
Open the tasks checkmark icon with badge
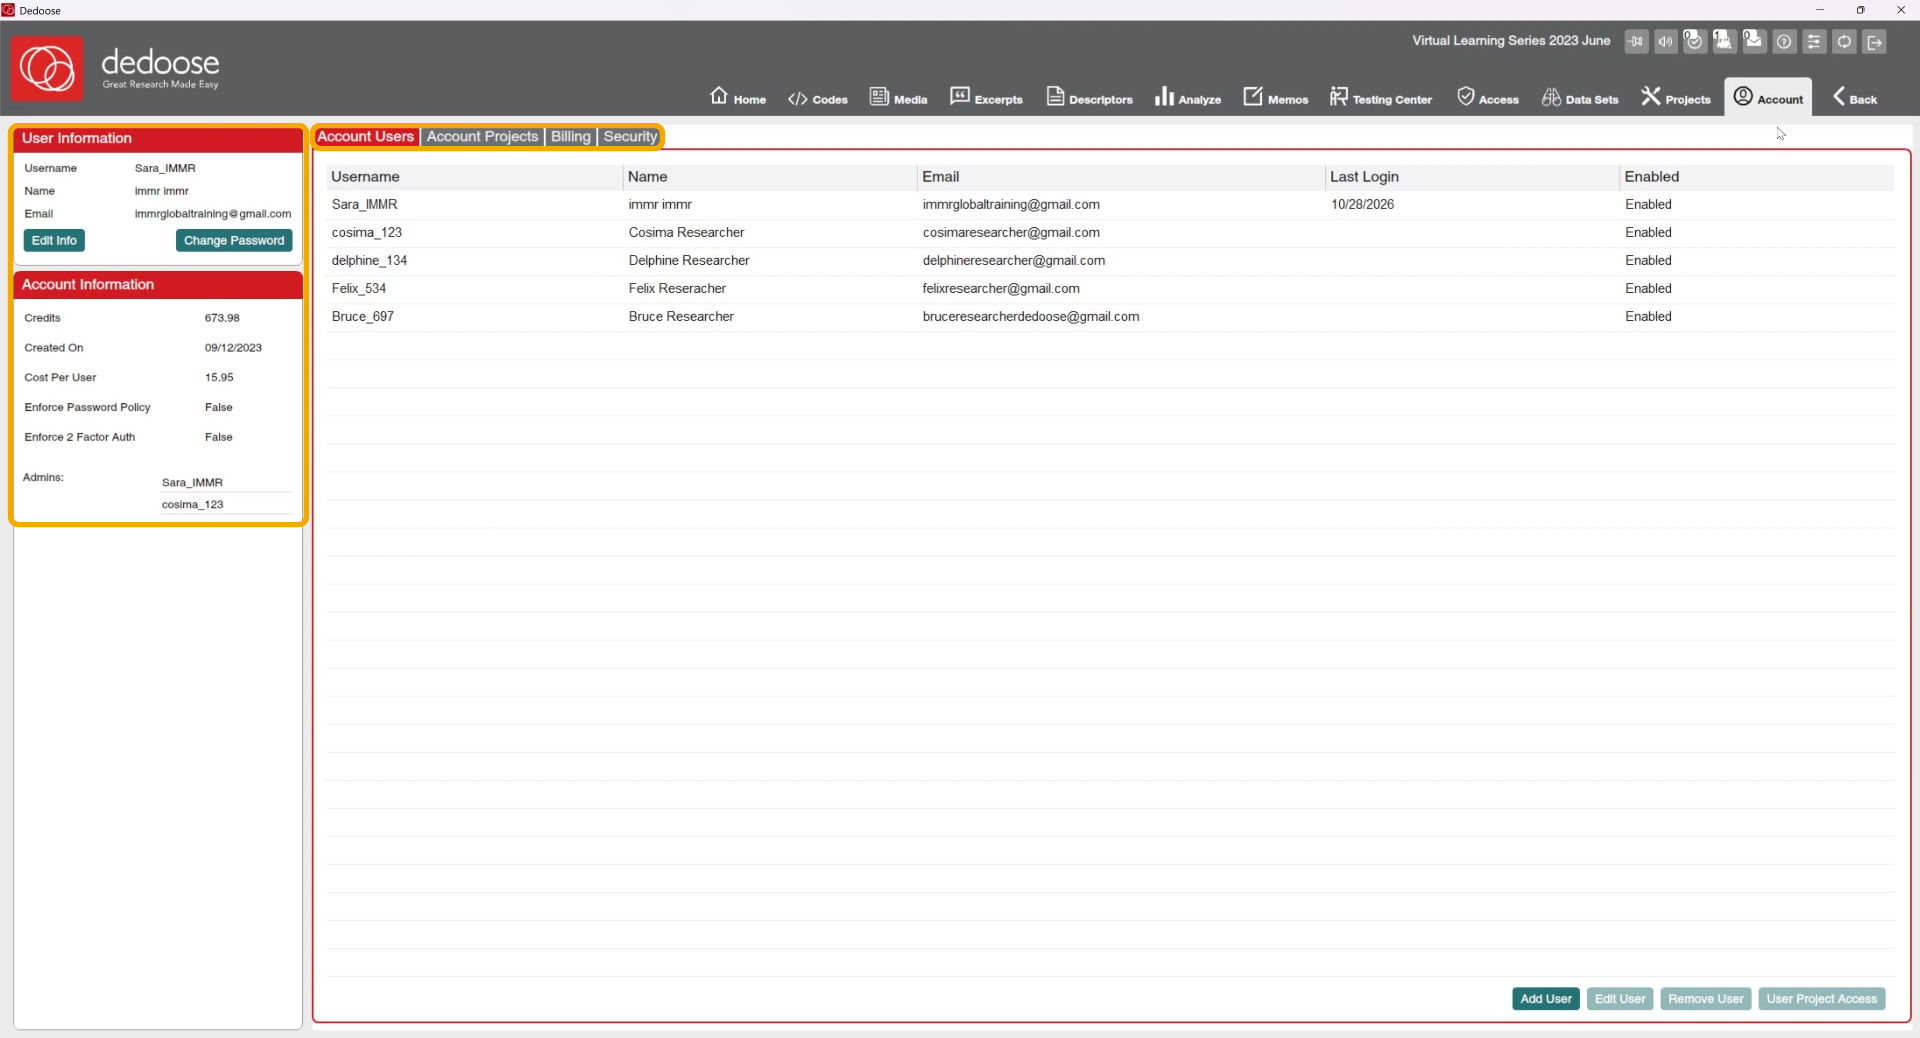point(1694,41)
